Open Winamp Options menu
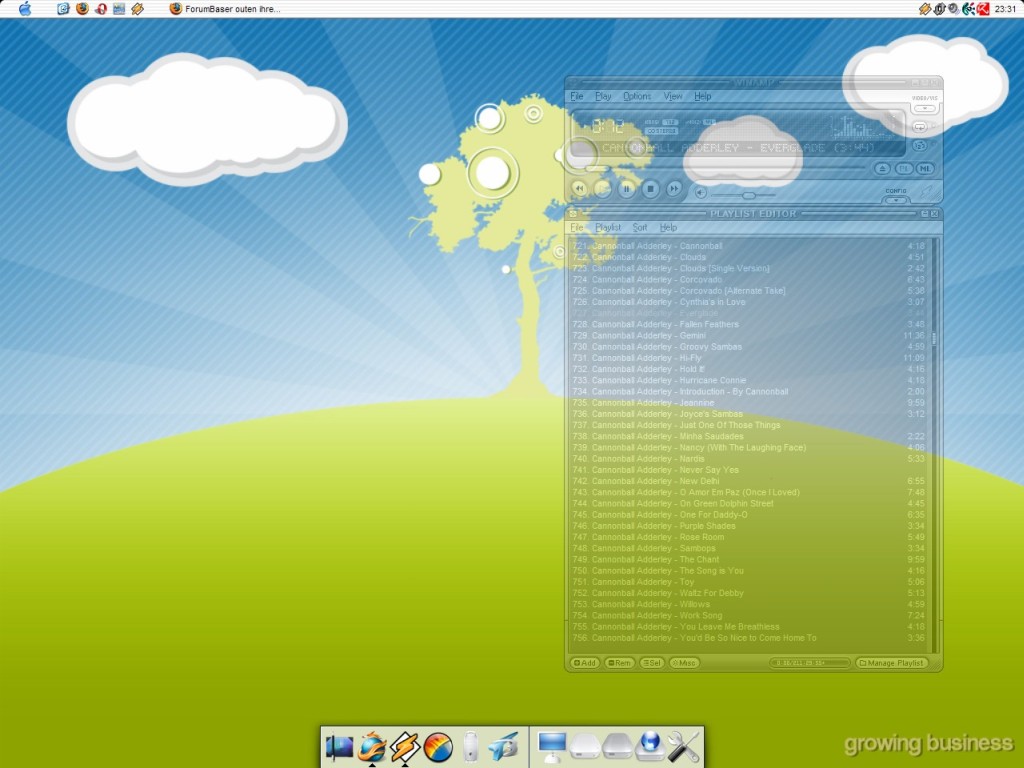Viewport: 1024px width, 768px height. (x=637, y=97)
